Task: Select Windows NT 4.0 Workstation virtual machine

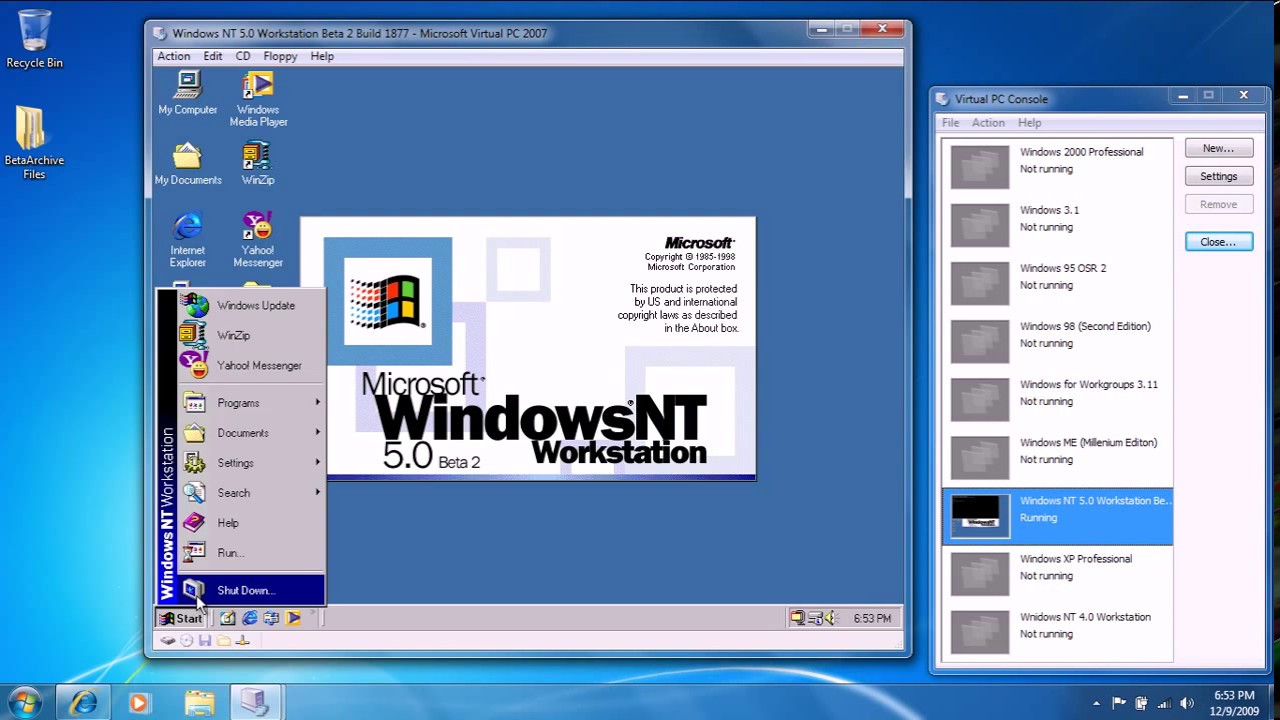Action: (1057, 631)
